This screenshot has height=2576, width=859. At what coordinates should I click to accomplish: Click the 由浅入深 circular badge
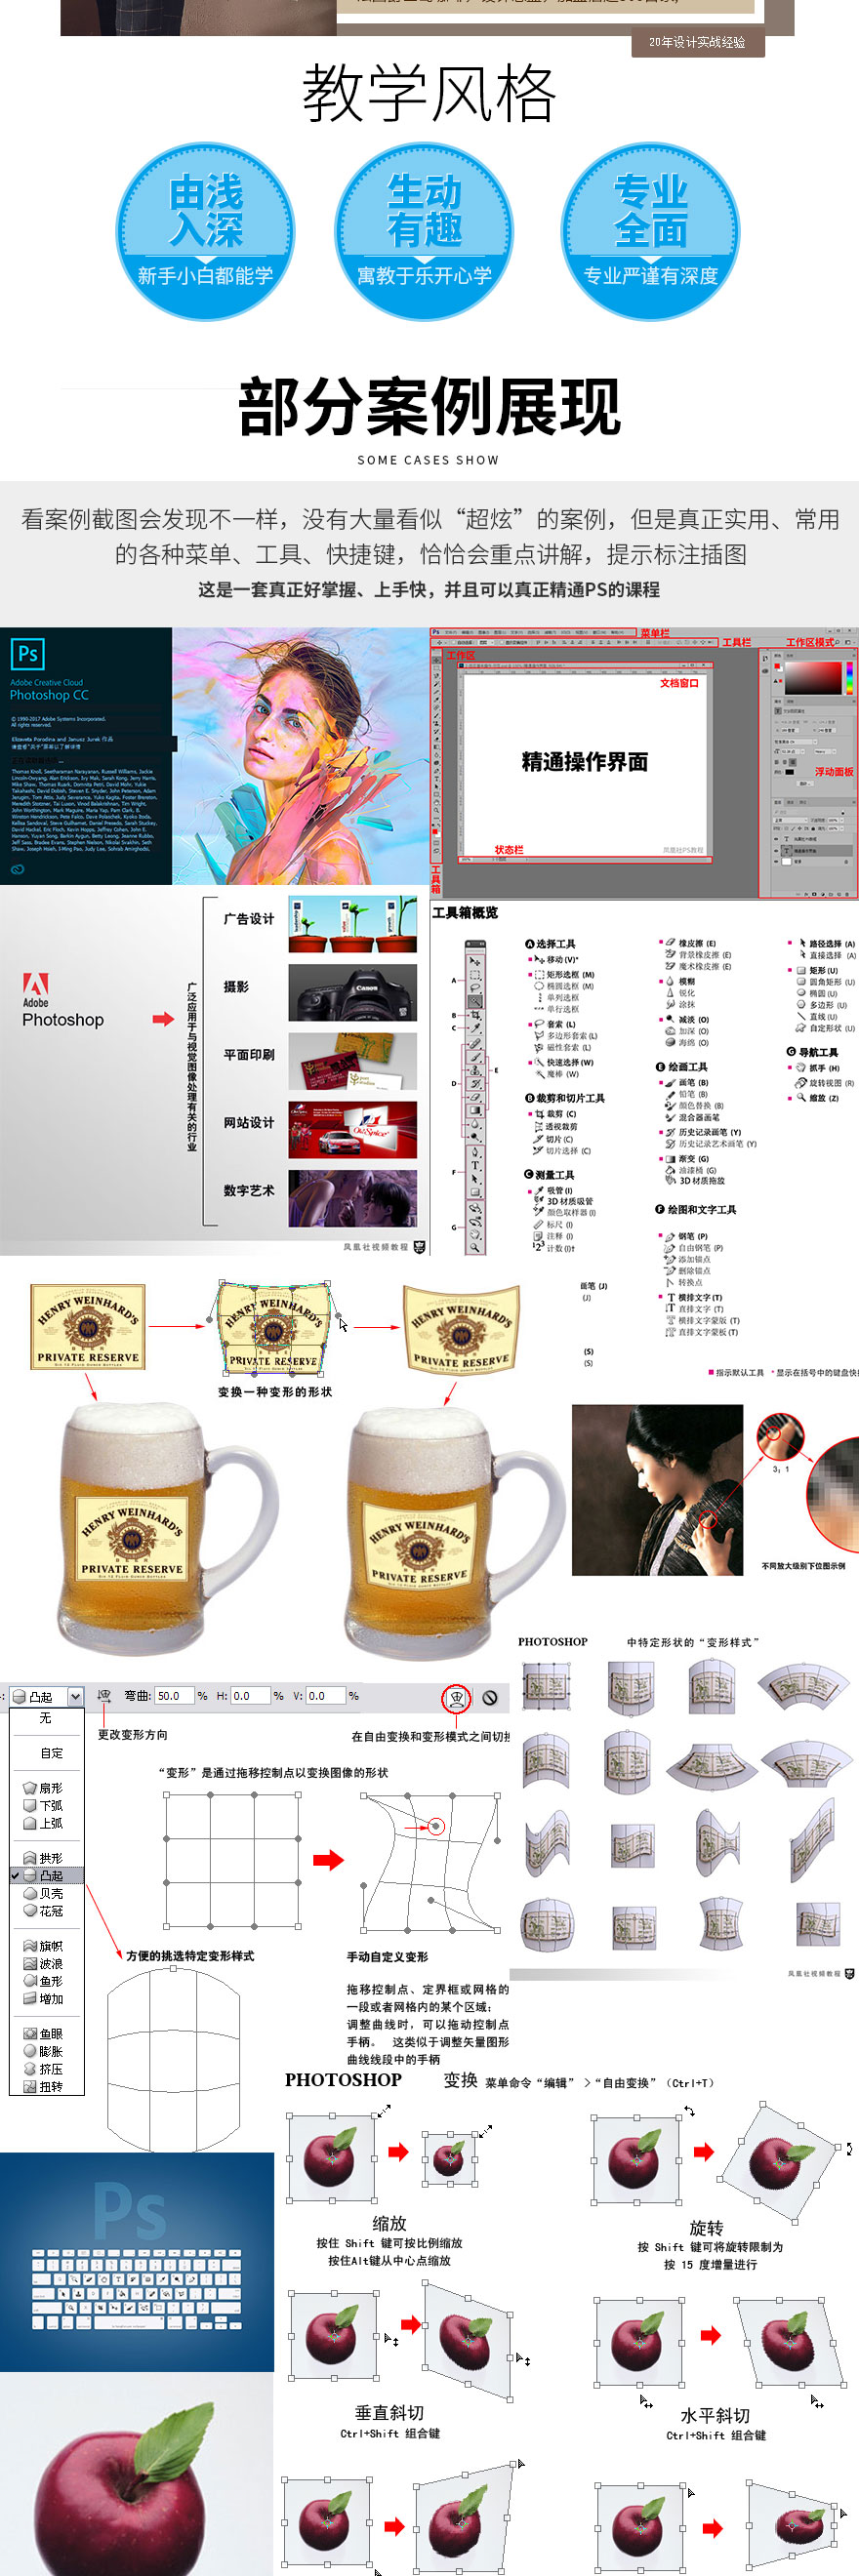coord(205,231)
